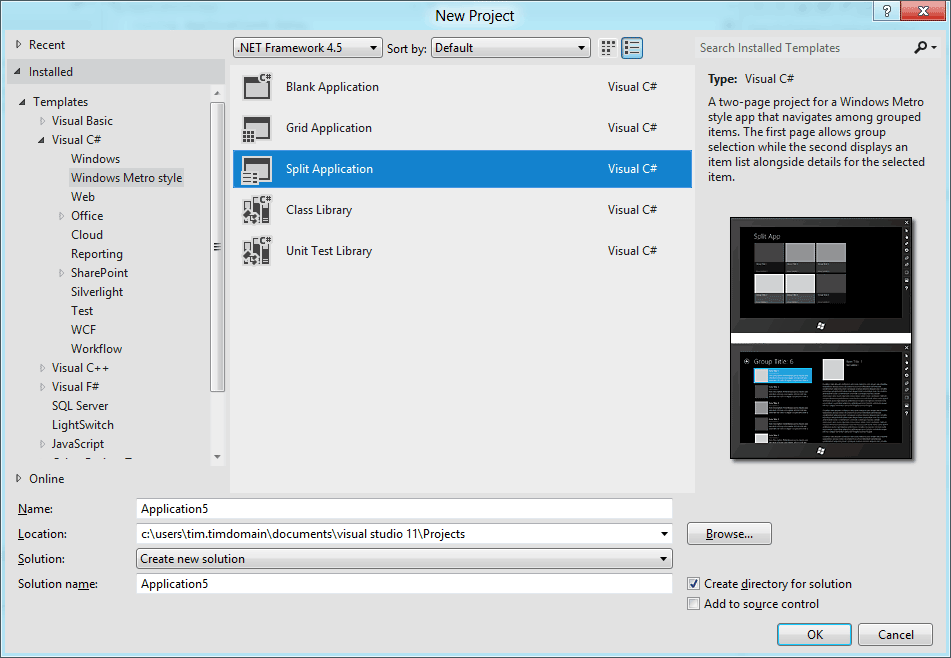Select the Unit Test Library icon
The height and width of the screenshot is (658, 951).
click(x=257, y=251)
